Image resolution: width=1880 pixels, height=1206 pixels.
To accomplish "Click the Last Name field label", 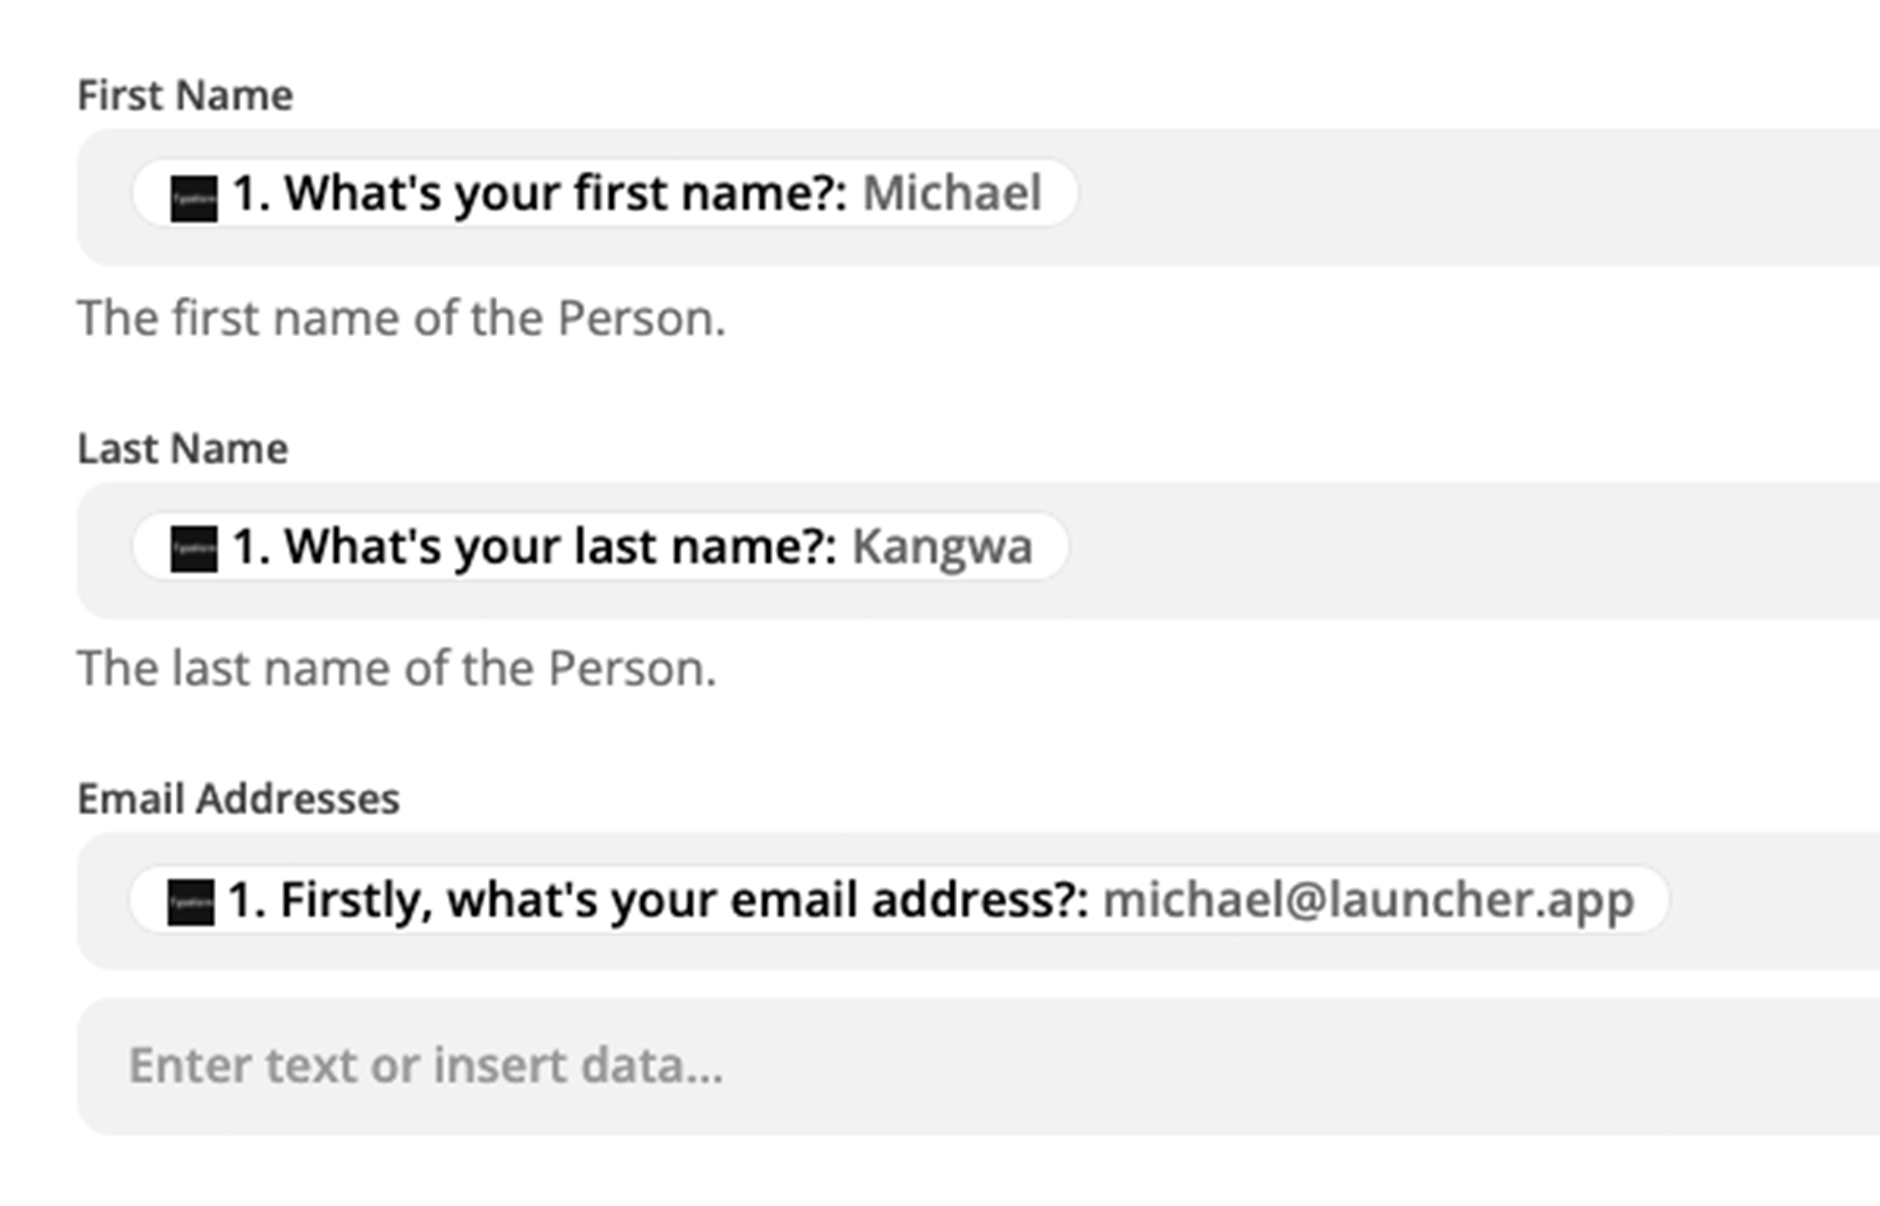I will pyautogui.click(x=183, y=449).
